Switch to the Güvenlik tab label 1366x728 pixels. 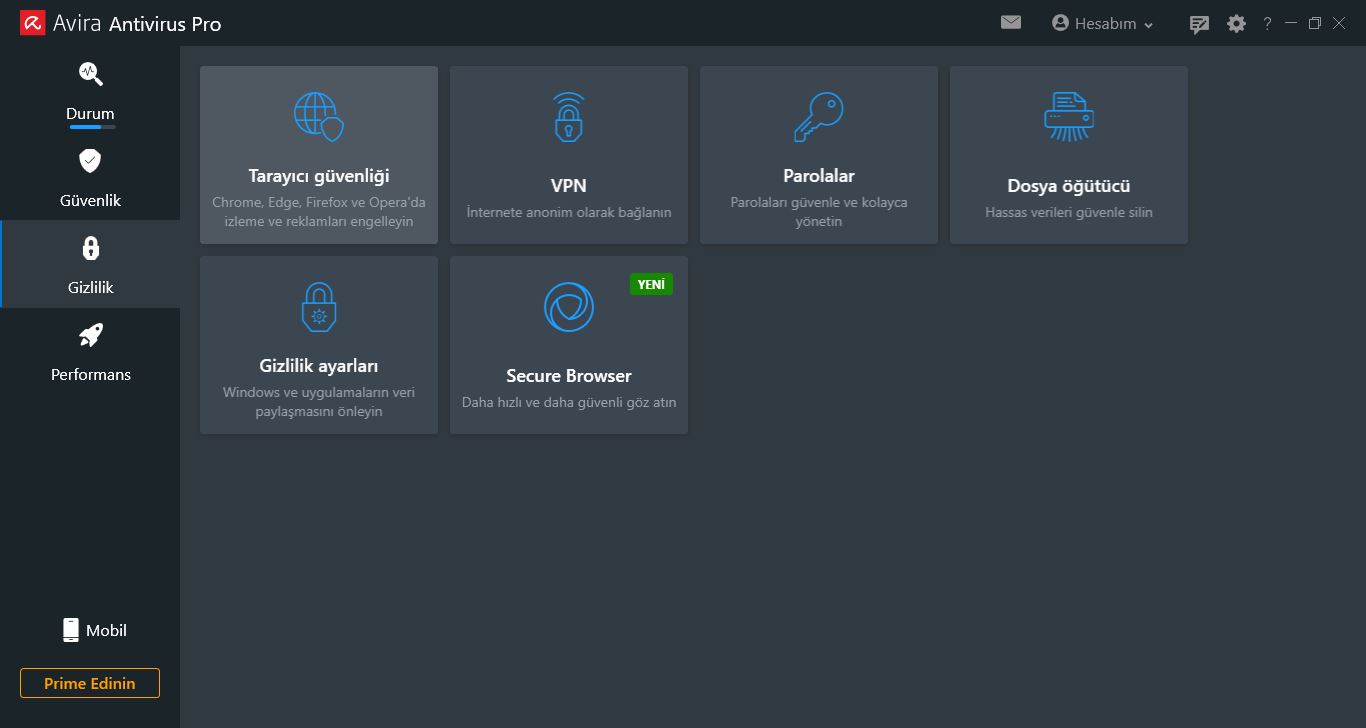point(90,200)
